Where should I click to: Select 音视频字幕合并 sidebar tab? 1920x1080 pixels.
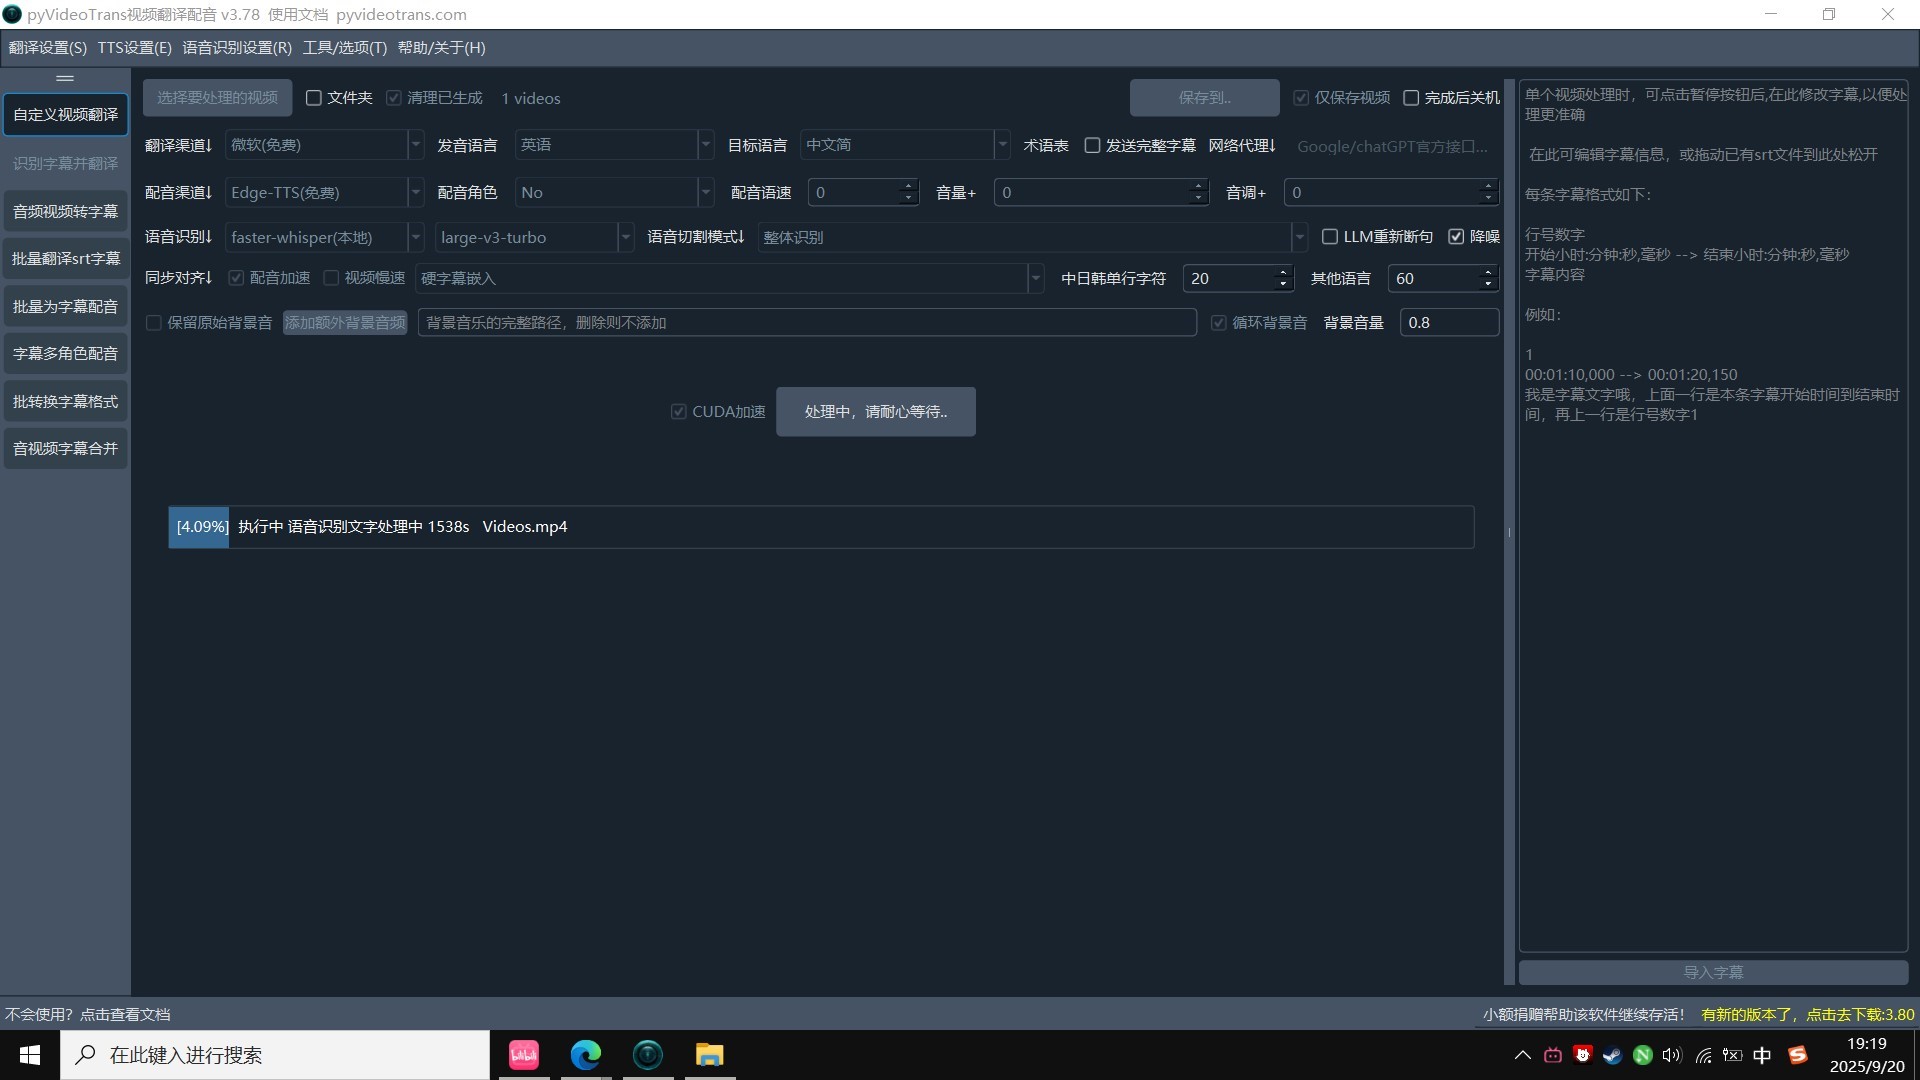[x=65, y=448]
